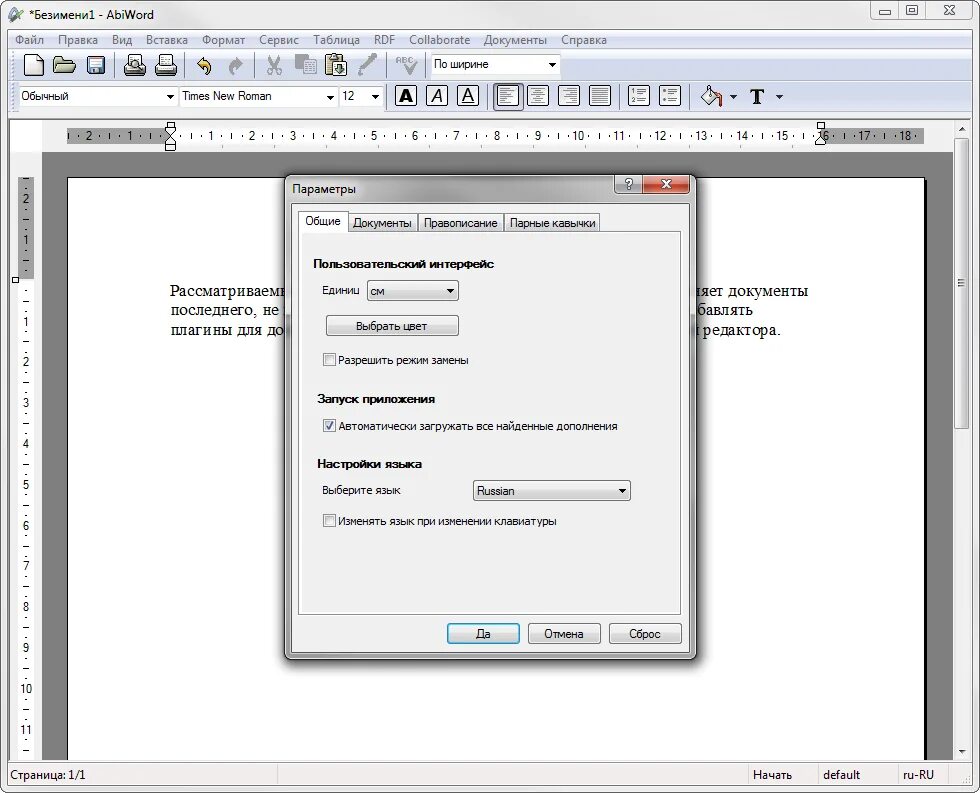The image size is (980, 793).
Task: Reset settings with the Сброс button
Action: pyautogui.click(x=645, y=634)
